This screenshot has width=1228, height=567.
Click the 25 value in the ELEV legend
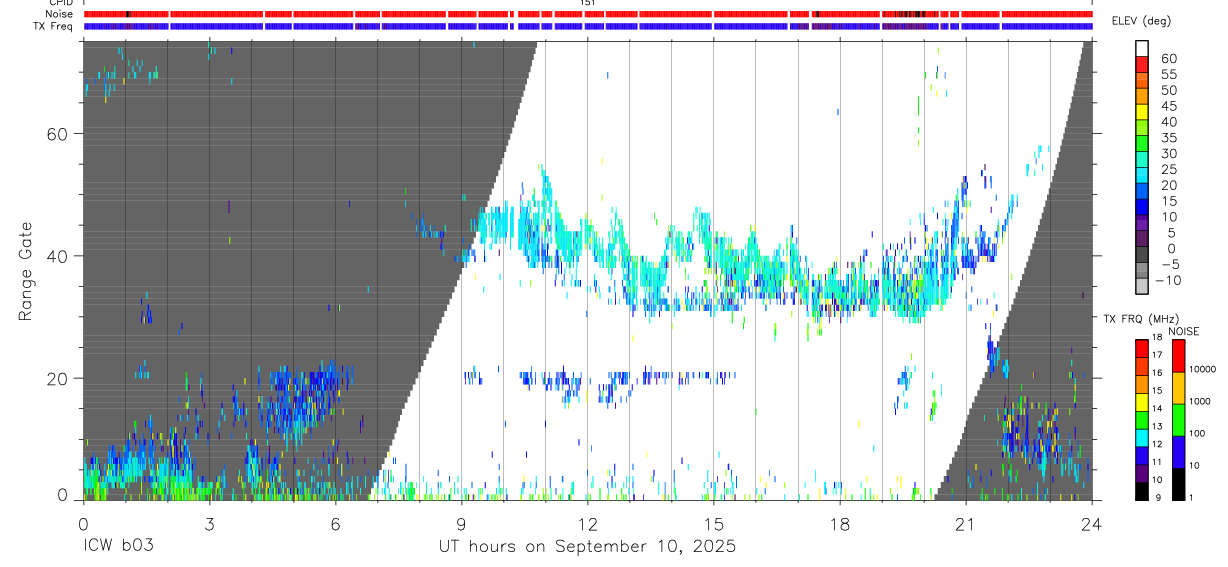coord(1168,169)
